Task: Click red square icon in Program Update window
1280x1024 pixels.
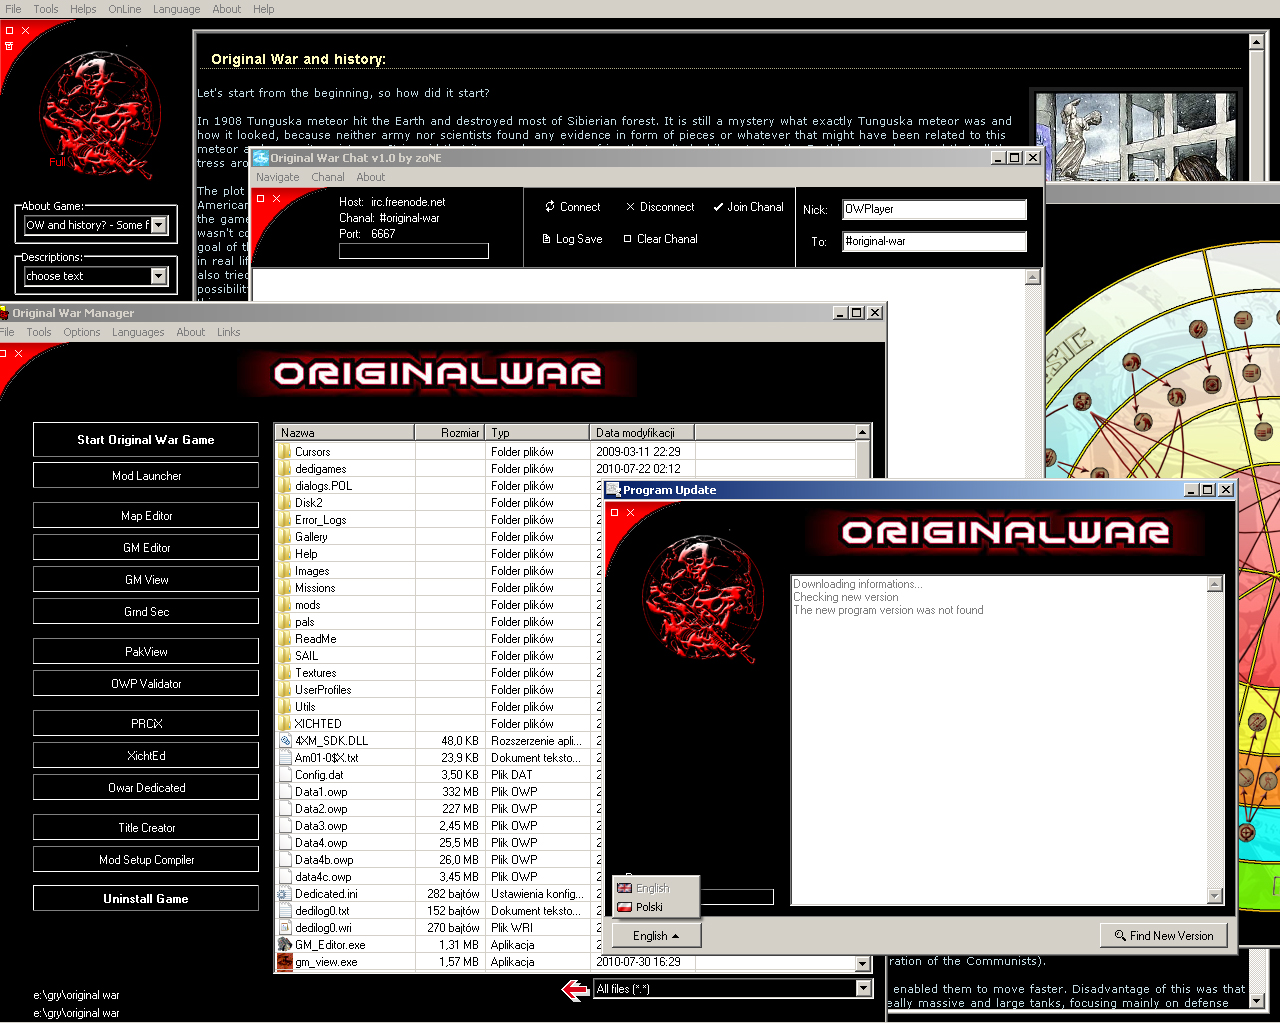Action: click(x=615, y=513)
